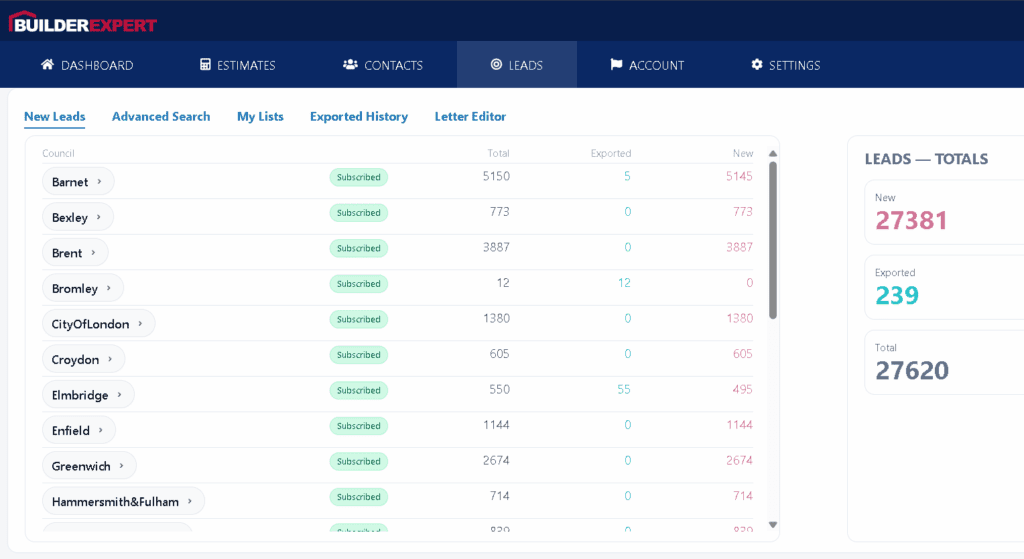The image size is (1024, 559).
Task: Click the council list scrollbar thumb
Action: coord(773,240)
